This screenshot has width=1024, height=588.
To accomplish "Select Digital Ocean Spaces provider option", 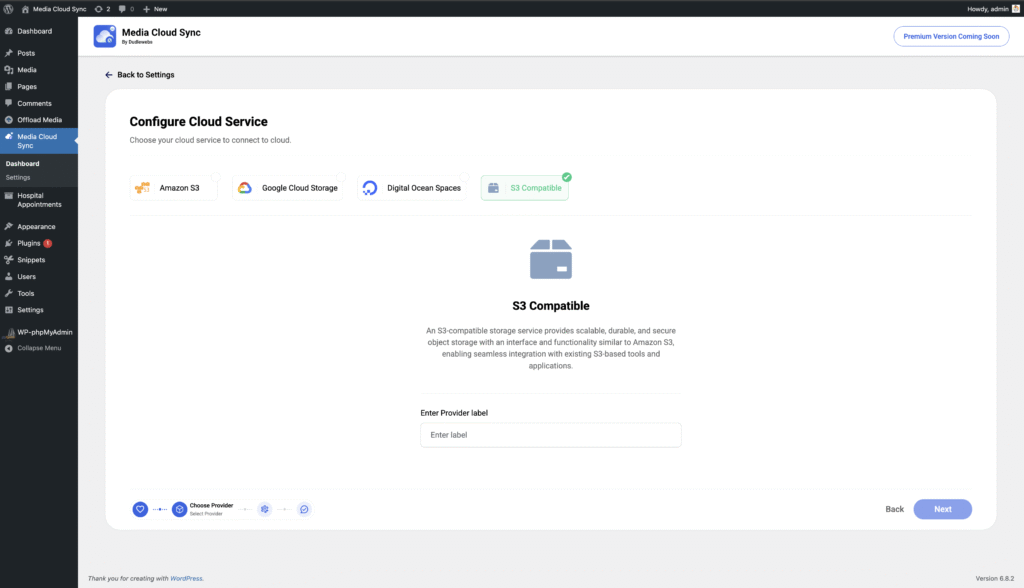I will coord(413,188).
